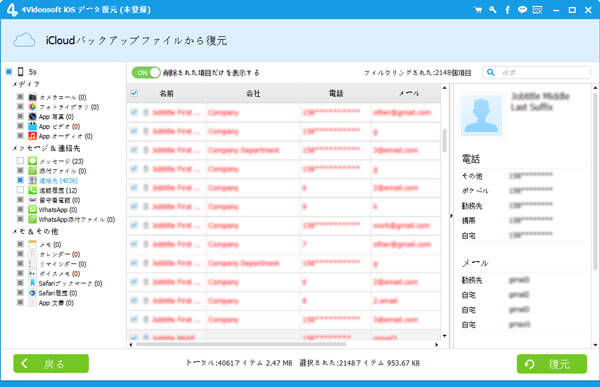Click the メッセージ green bubble icon
This screenshot has height=387, width=600.
click(x=33, y=161)
